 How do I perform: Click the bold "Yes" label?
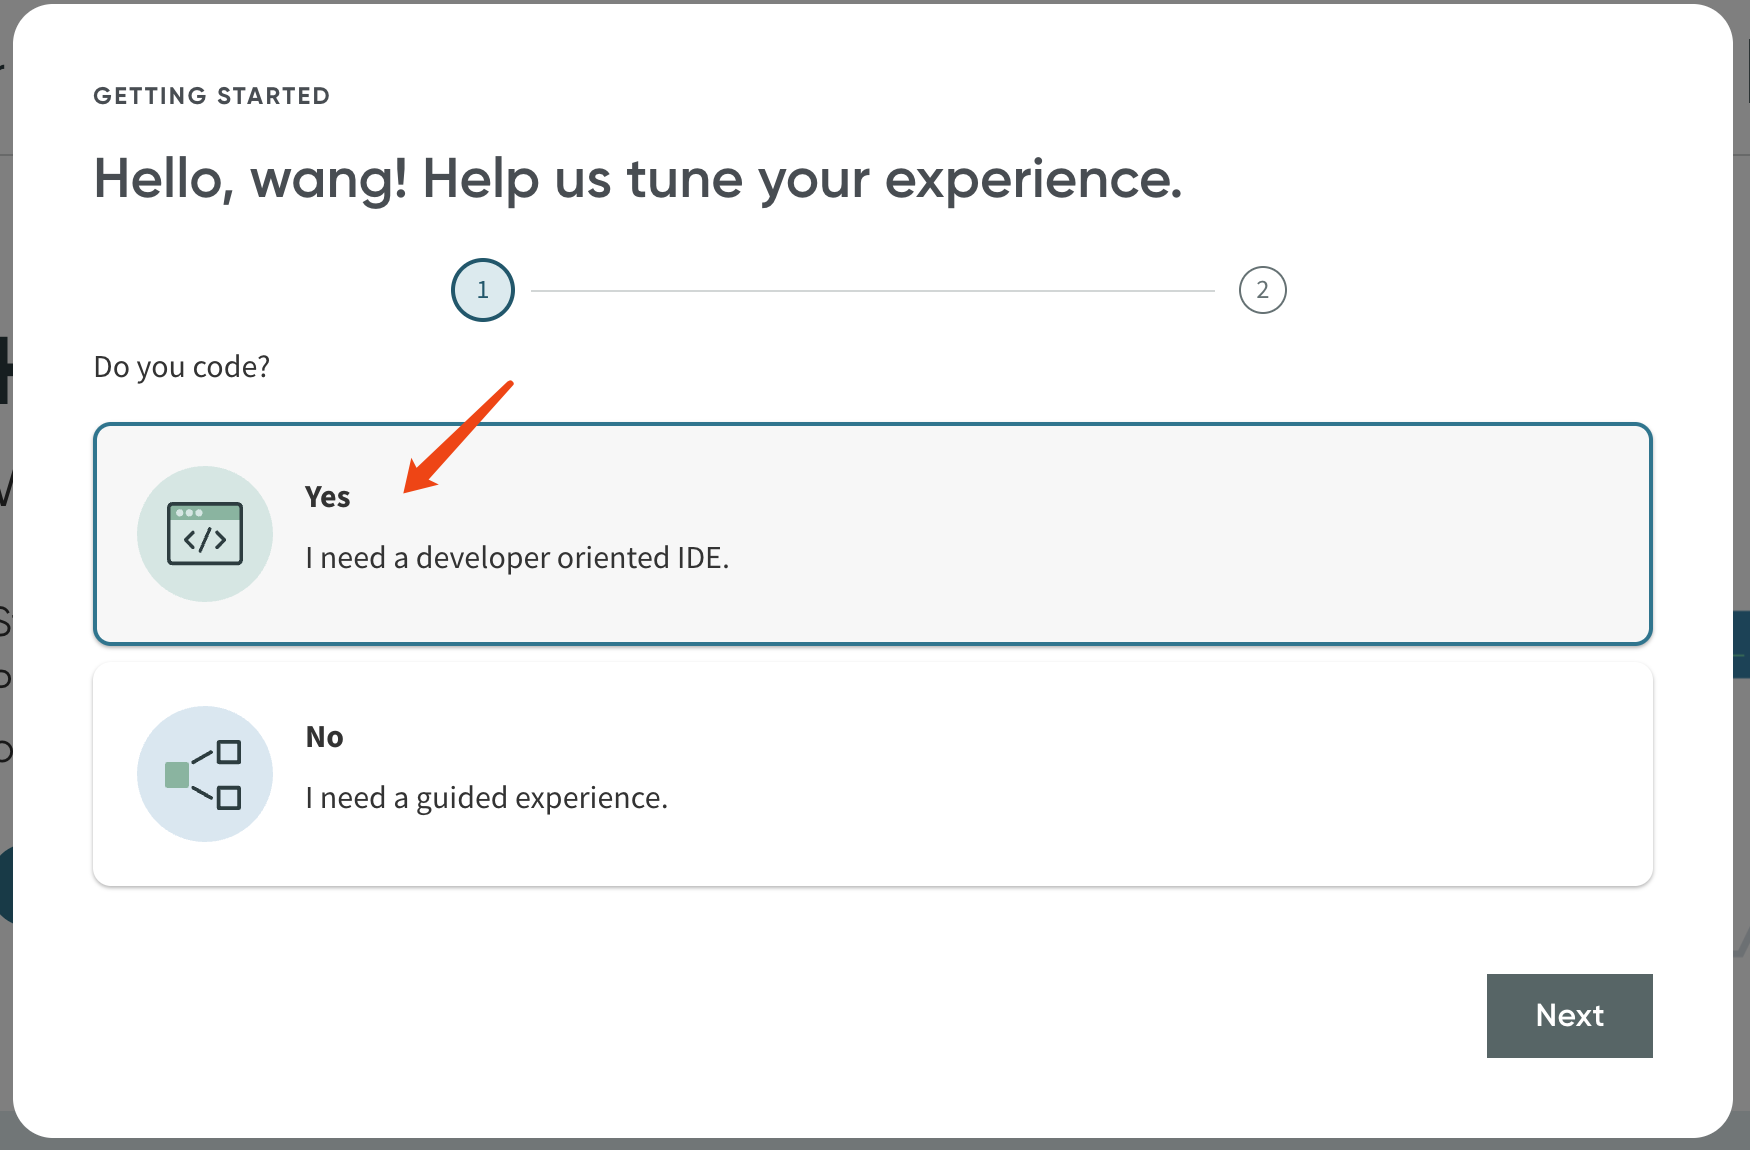pyautogui.click(x=327, y=497)
